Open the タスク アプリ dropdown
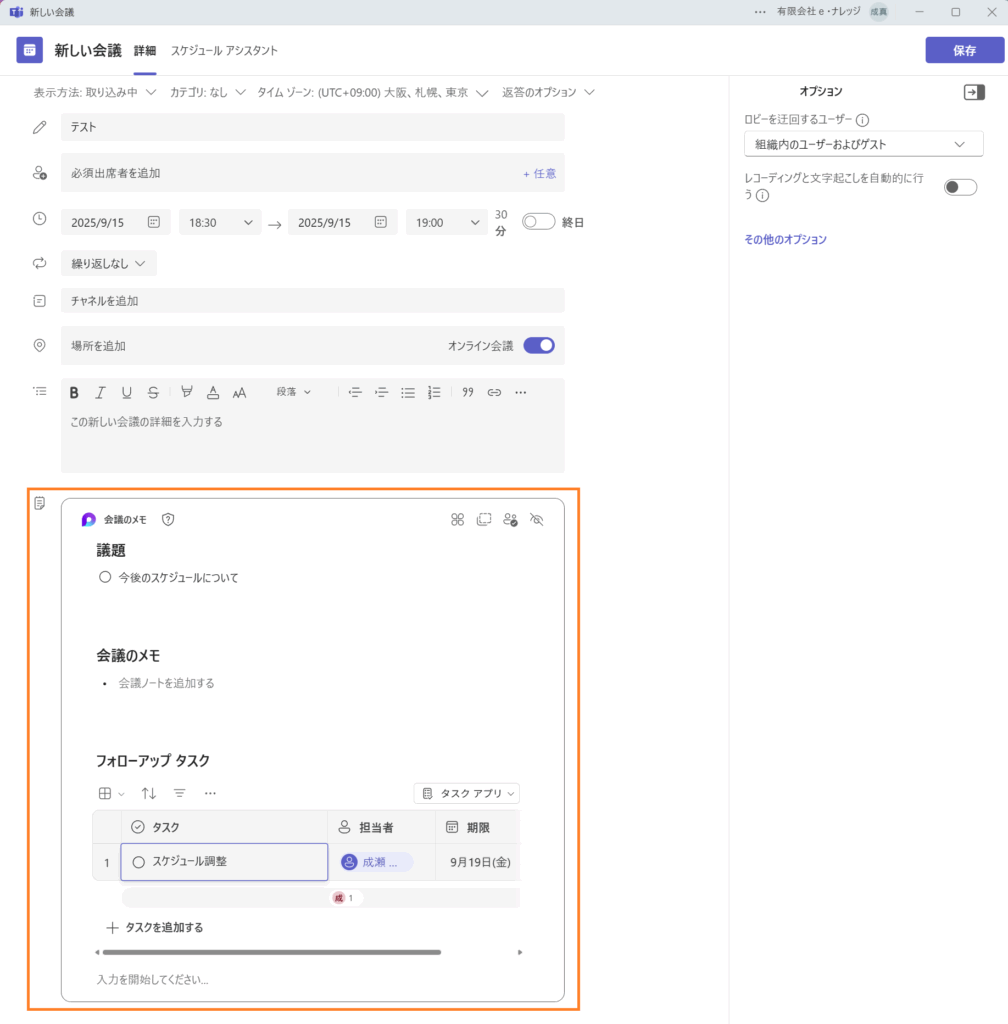 (x=467, y=794)
